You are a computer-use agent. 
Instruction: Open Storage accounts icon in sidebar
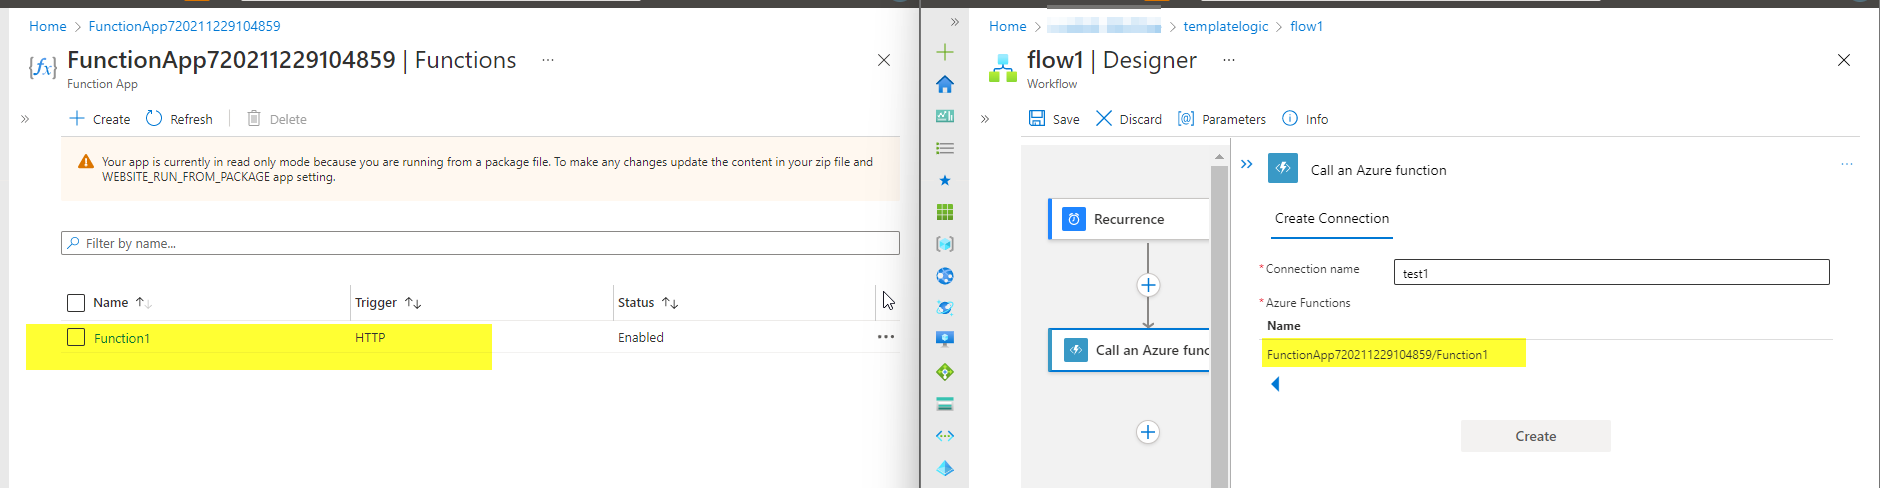(x=945, y=404)
